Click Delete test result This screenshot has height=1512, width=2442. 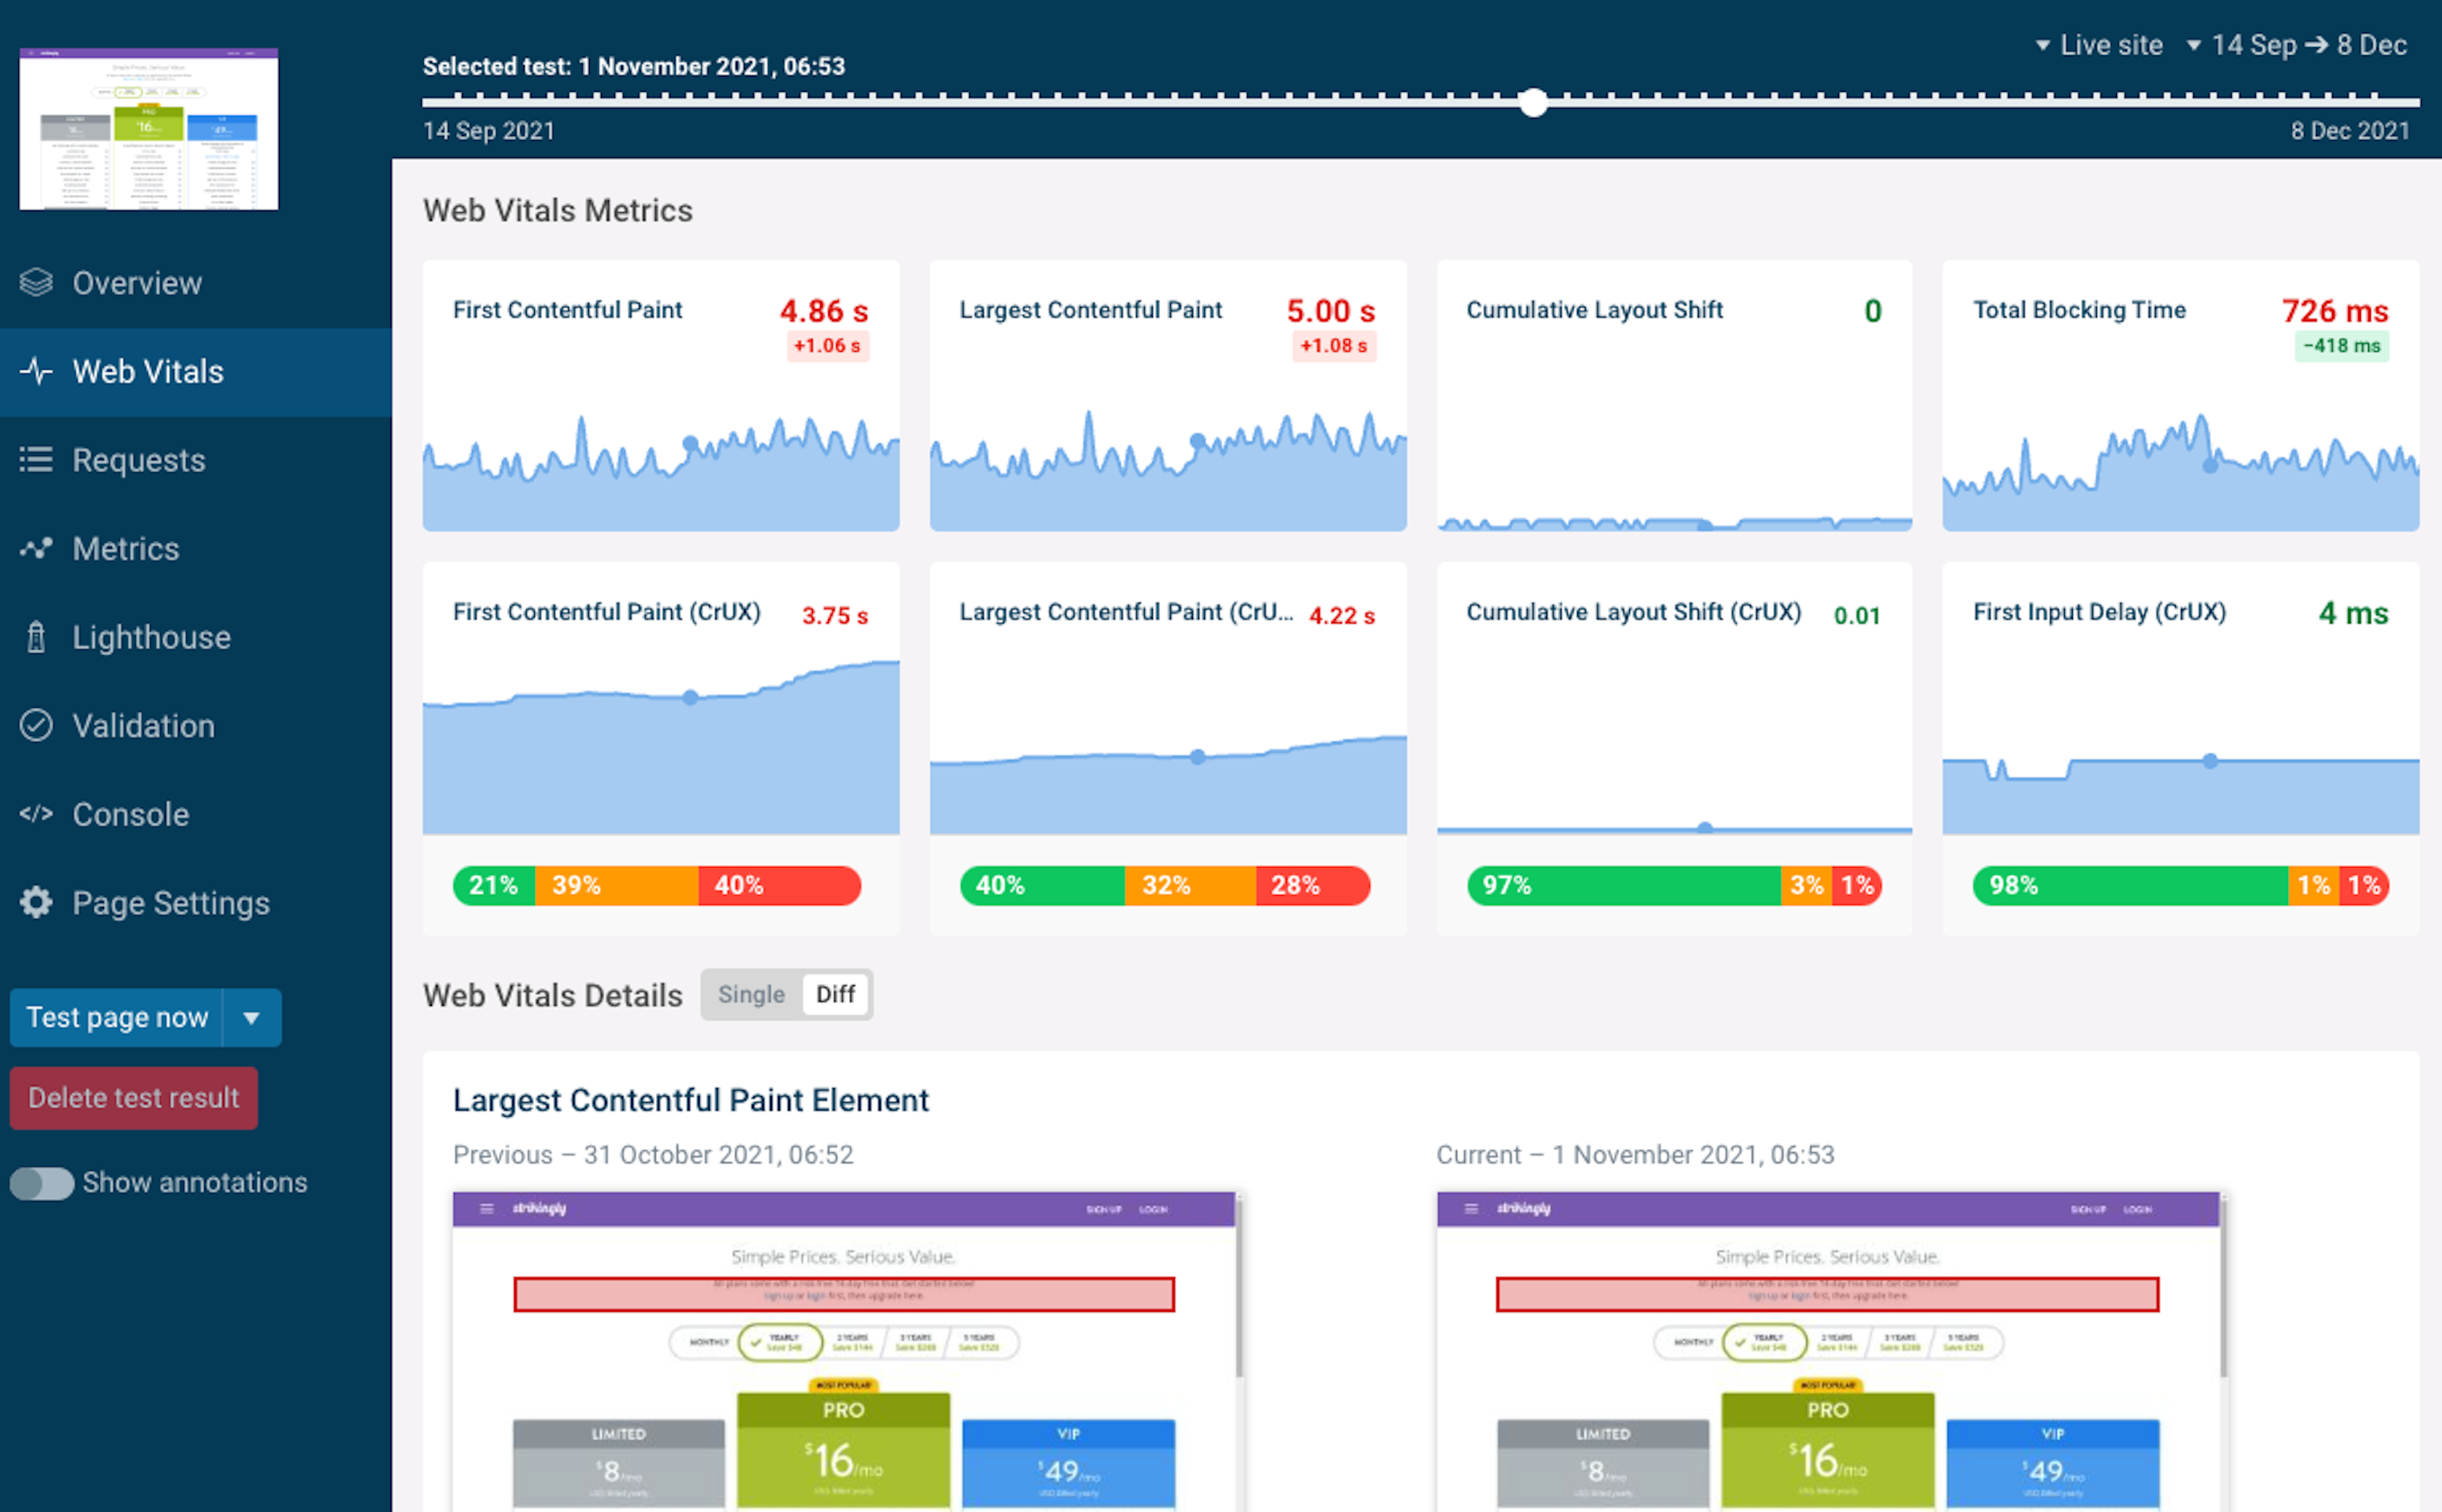coord(133,1097)
